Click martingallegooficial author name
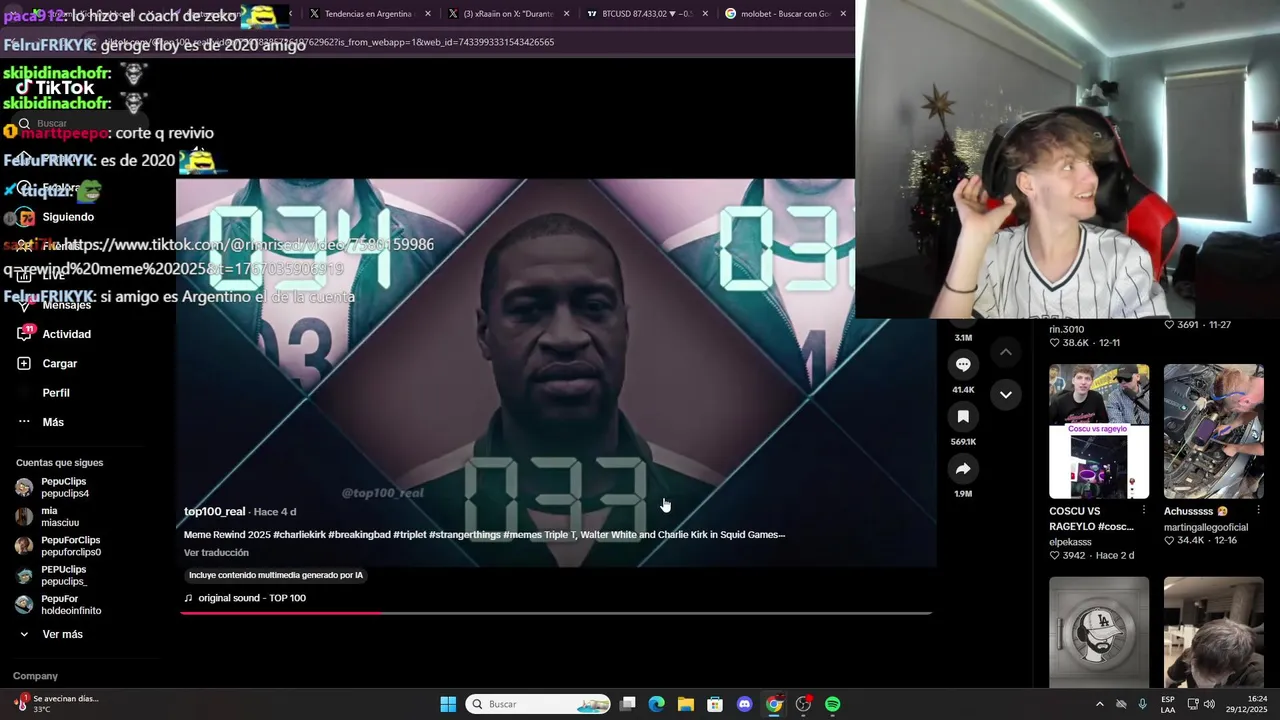 tap(1206, 527)
